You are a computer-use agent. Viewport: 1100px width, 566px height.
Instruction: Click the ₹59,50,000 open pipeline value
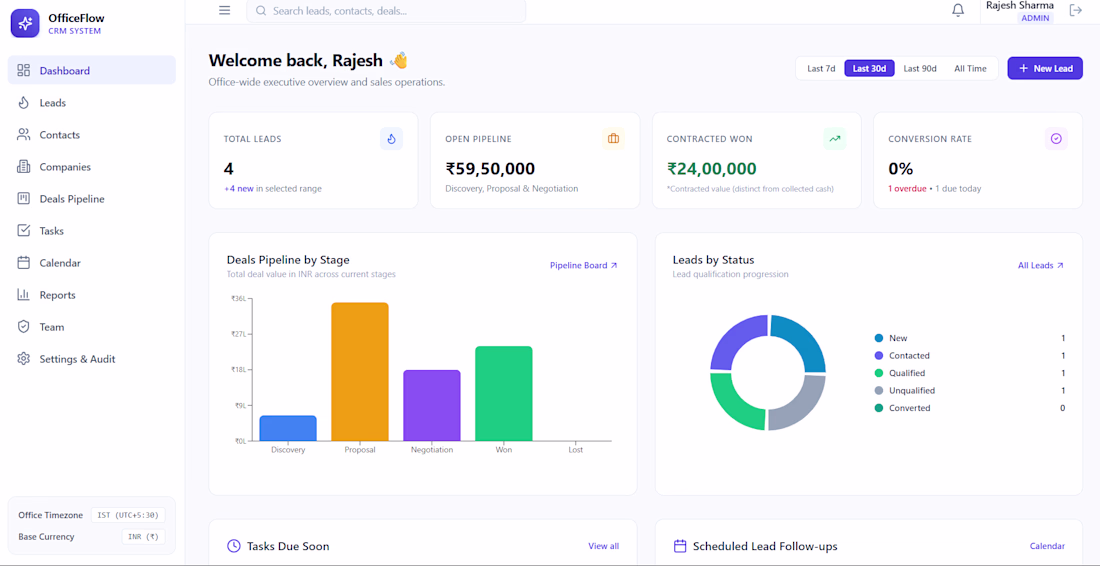pos(490,168)
